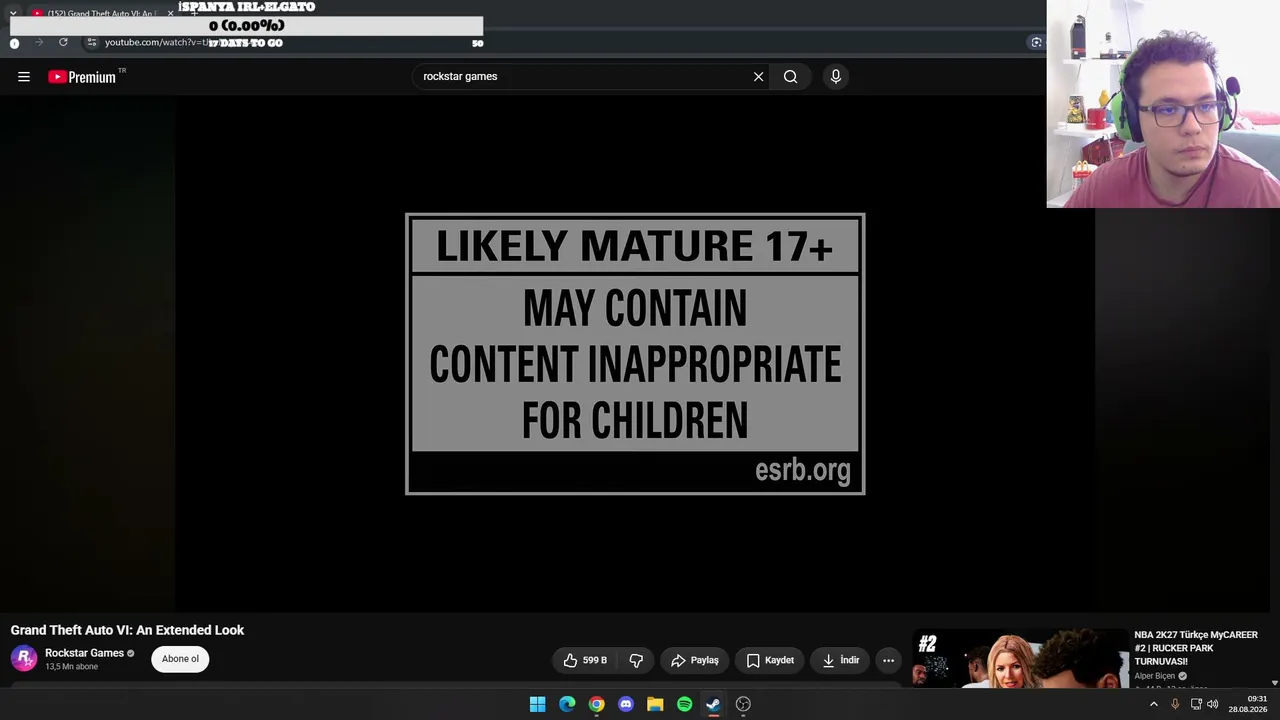
Task: Share the video using Paylaş
Action: coord(695,660)
